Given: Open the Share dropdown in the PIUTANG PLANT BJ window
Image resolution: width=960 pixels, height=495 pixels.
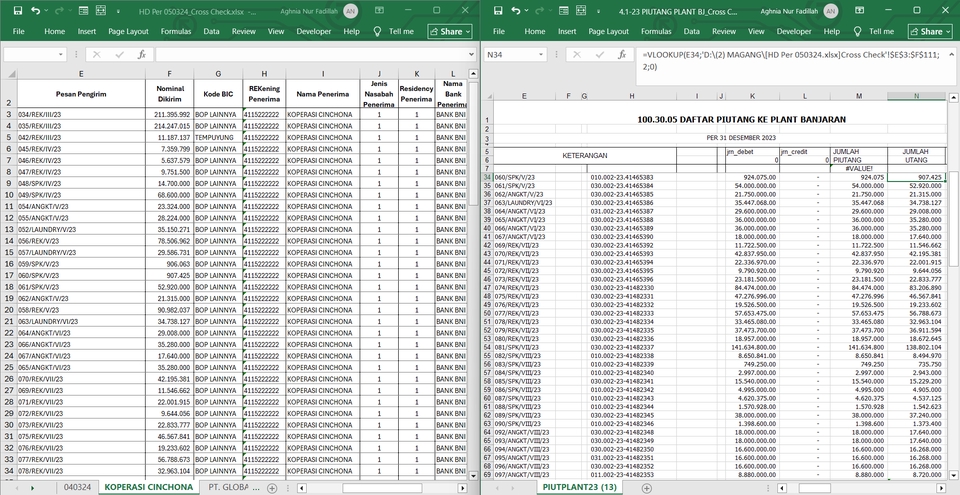Looking at the screenshot, I should [948, 31].
